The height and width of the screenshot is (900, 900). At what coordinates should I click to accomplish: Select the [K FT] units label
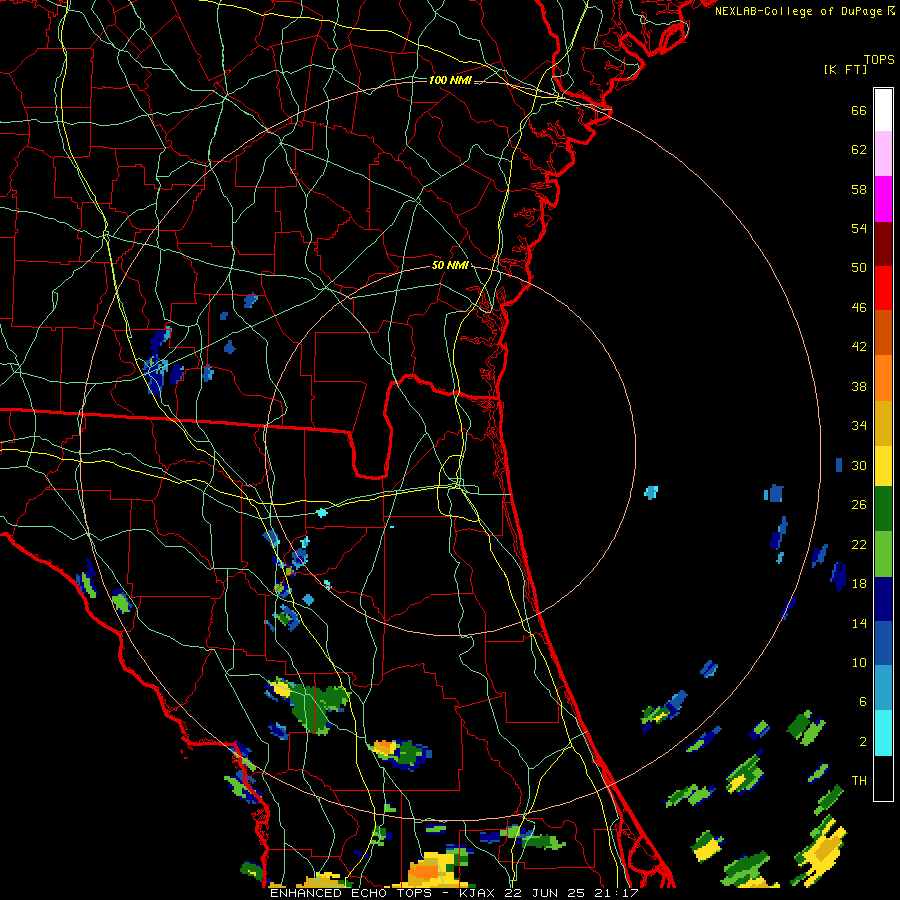845,69
